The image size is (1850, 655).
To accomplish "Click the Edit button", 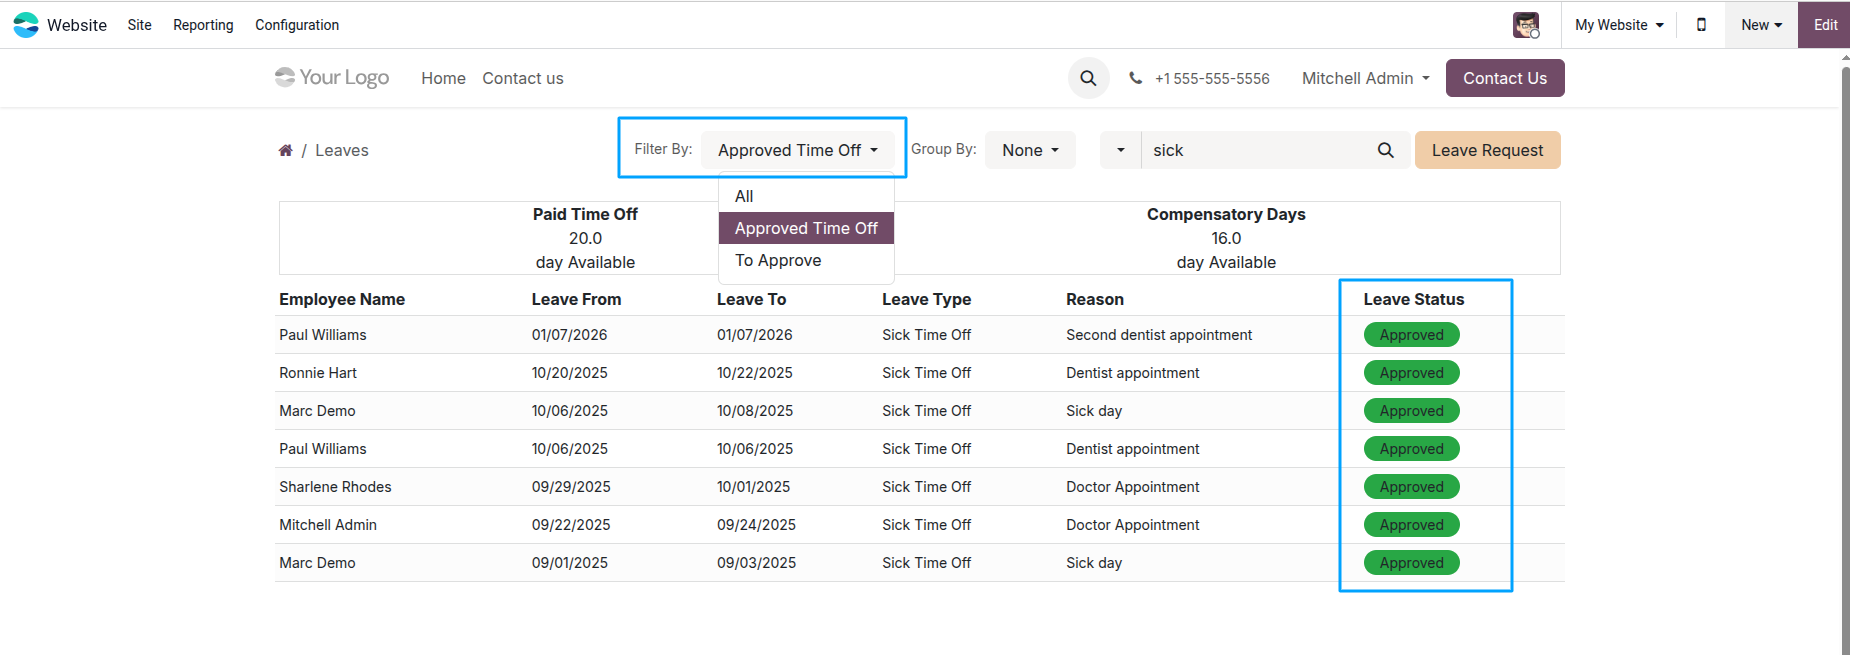I will point(1825,25).
